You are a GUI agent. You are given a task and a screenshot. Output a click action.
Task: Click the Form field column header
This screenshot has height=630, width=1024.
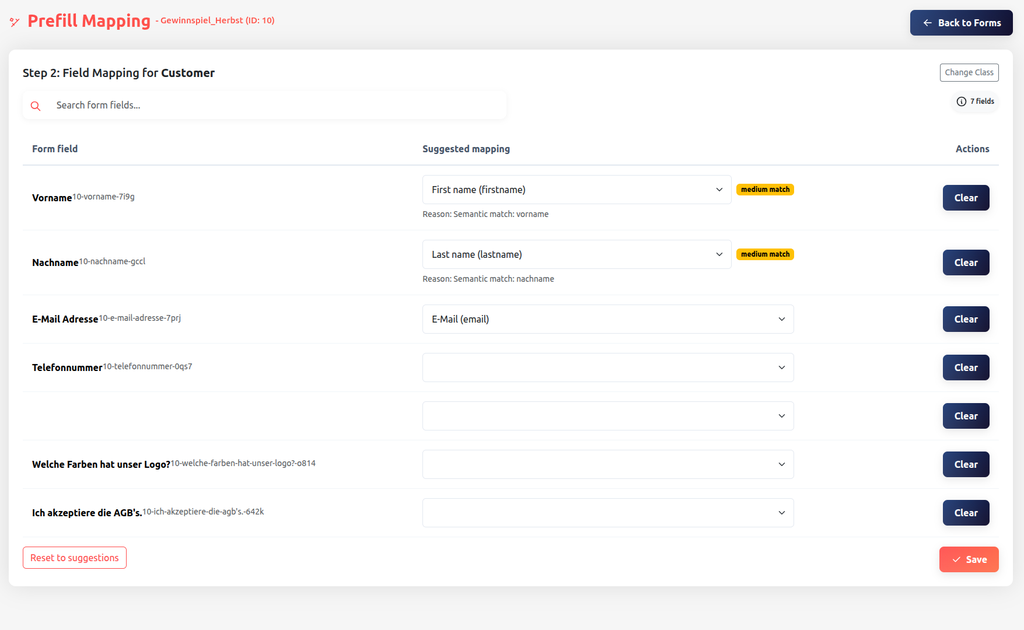(55, 149)
